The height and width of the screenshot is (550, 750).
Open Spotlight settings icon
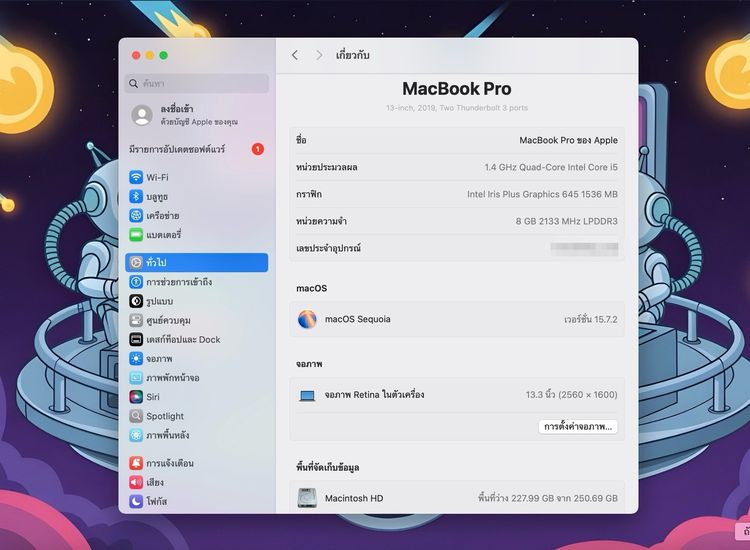(136, 416)
